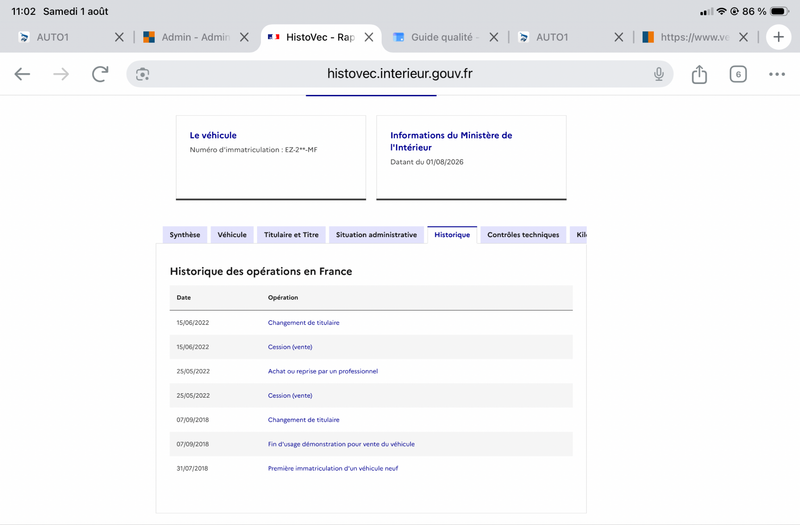
Task: Click the Opération column header
Action: point(283,297)
